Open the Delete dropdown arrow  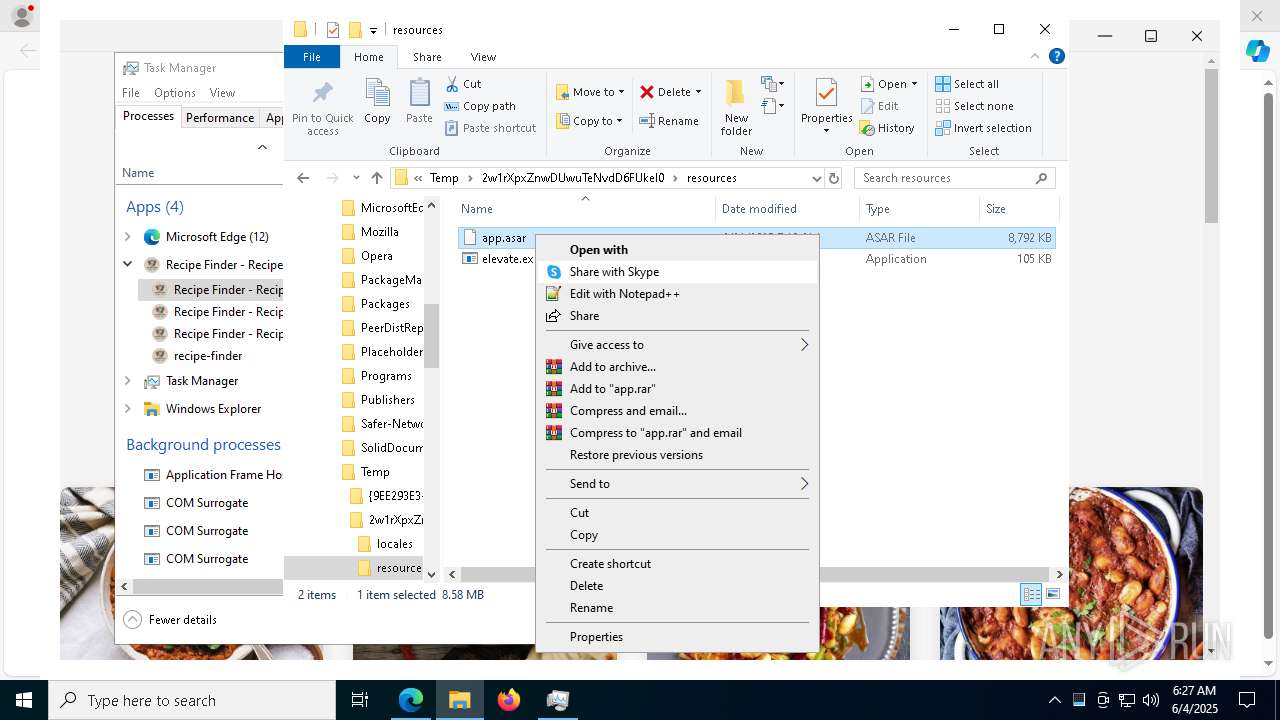[x=698, y=92]
